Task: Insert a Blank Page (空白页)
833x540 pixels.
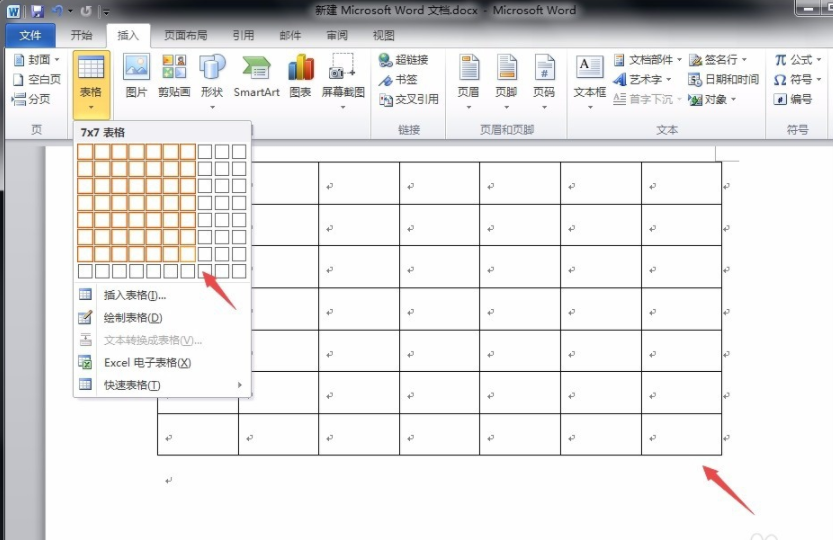Action: point(37,80)
